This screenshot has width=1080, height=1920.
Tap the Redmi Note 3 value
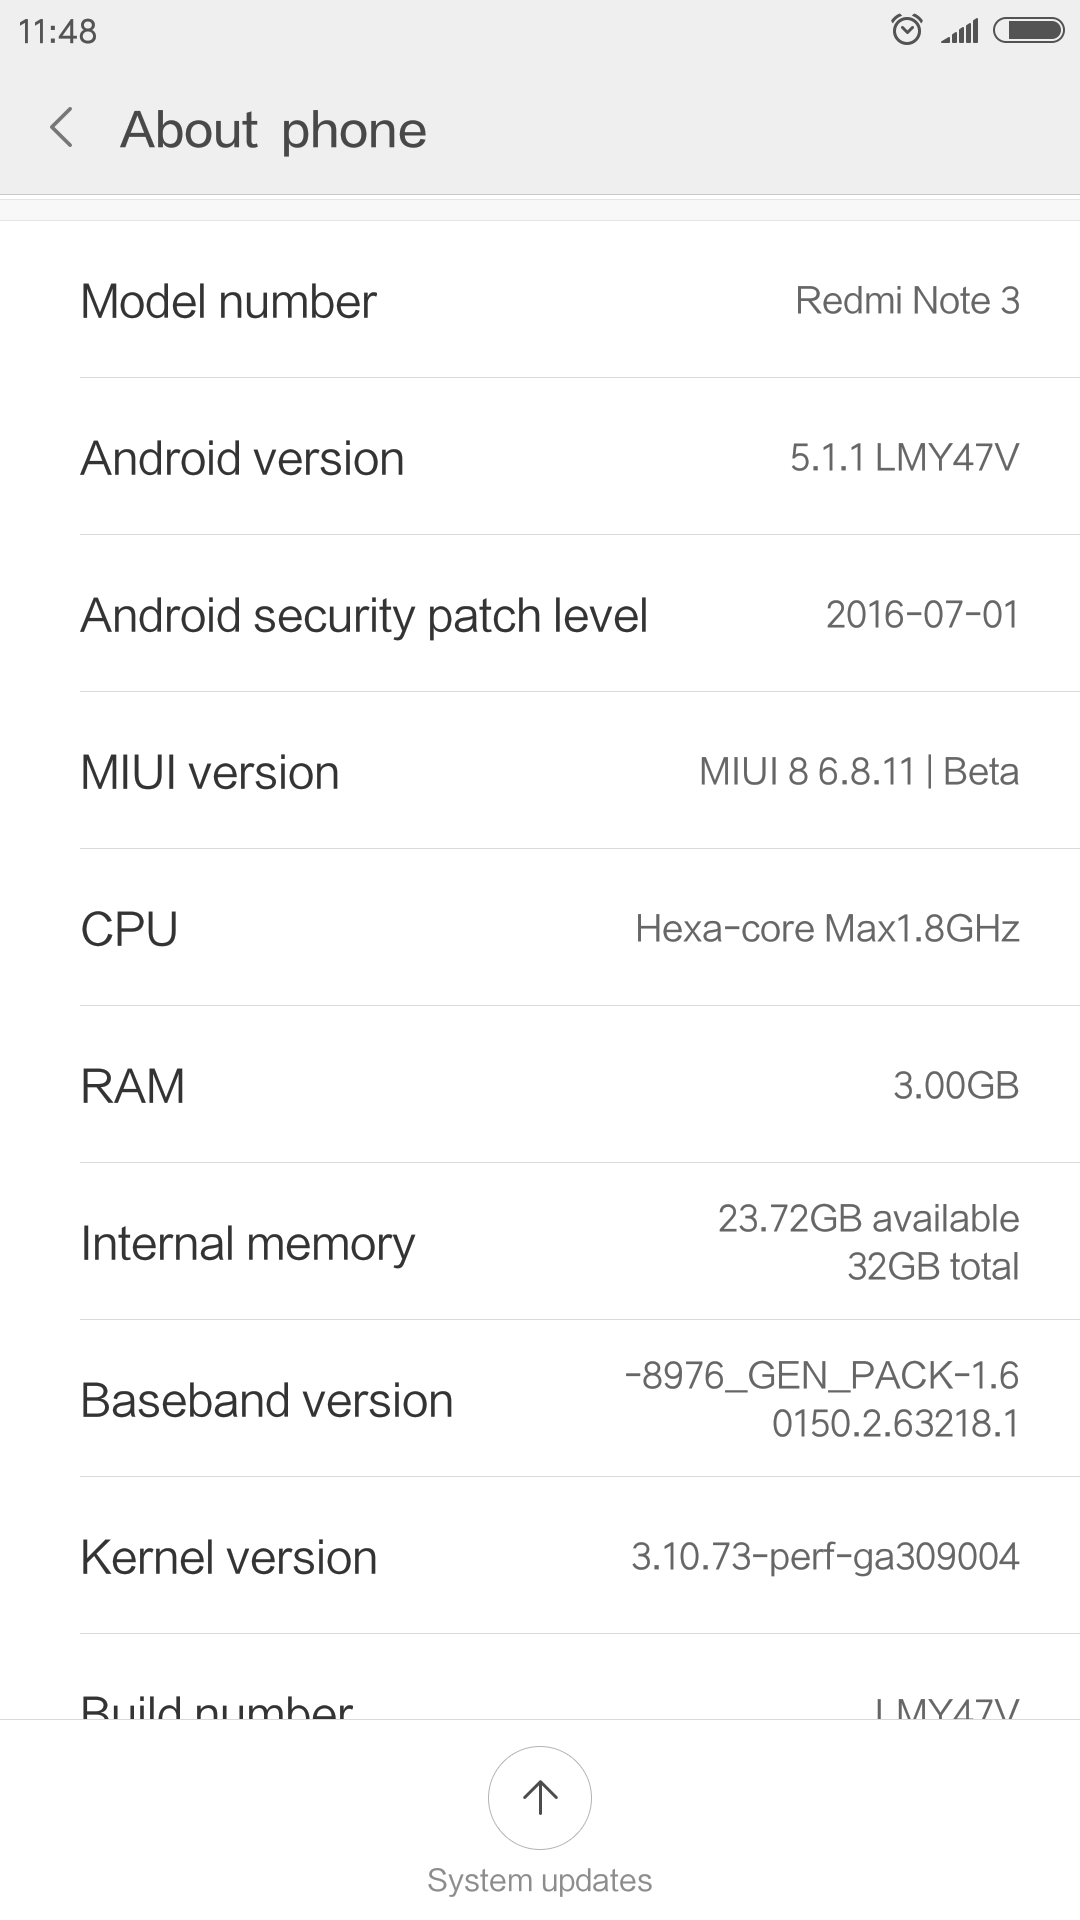point(907,300)
